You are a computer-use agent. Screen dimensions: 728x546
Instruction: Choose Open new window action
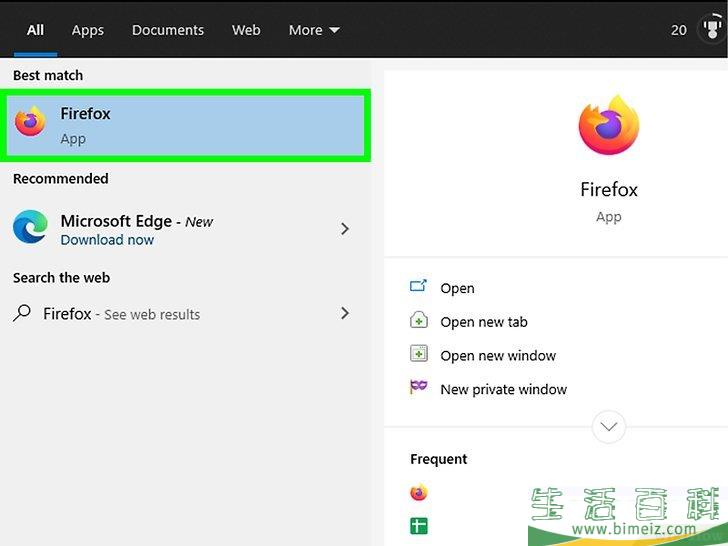[498, 356]
